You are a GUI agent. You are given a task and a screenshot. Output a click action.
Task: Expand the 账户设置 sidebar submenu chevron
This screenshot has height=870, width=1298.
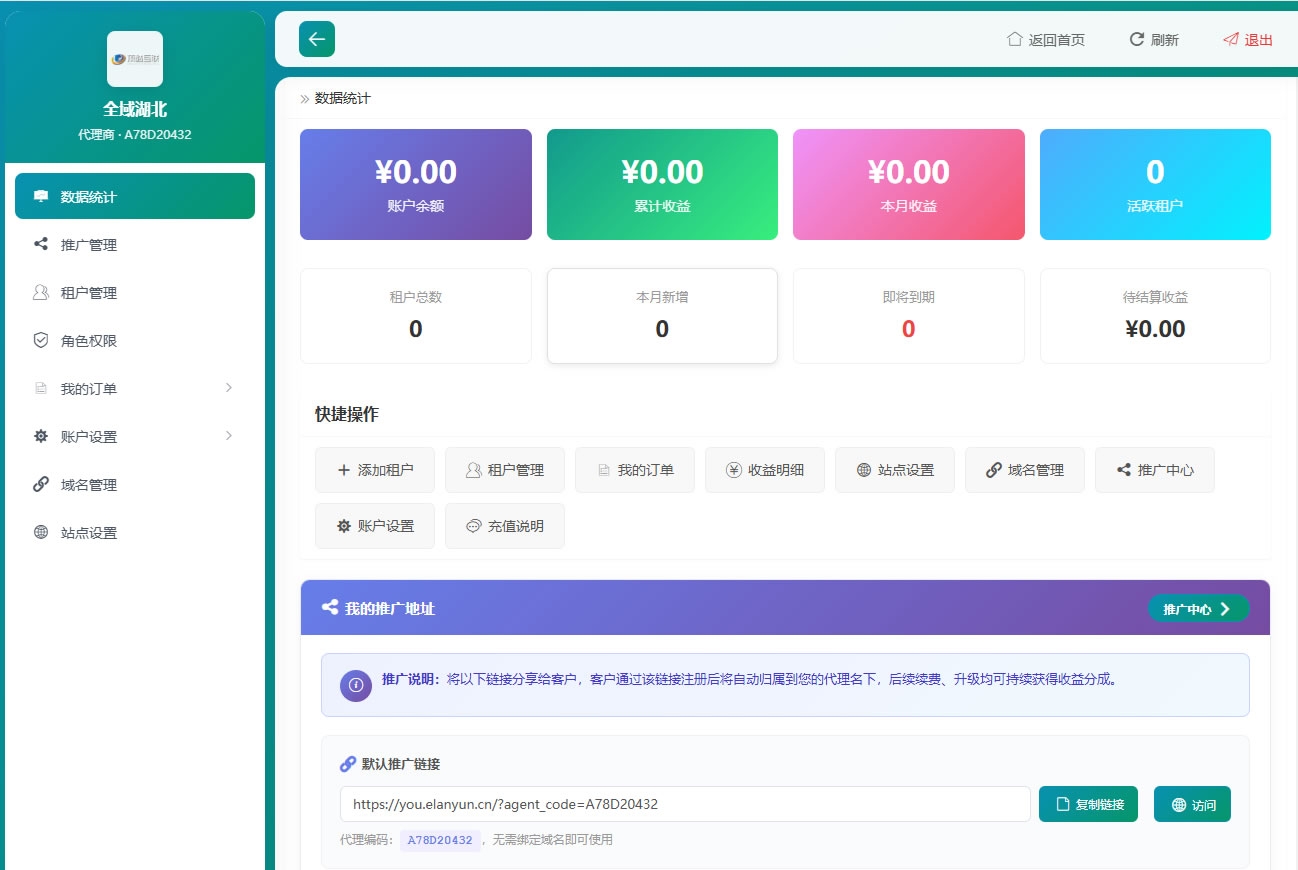click(229, 435)
